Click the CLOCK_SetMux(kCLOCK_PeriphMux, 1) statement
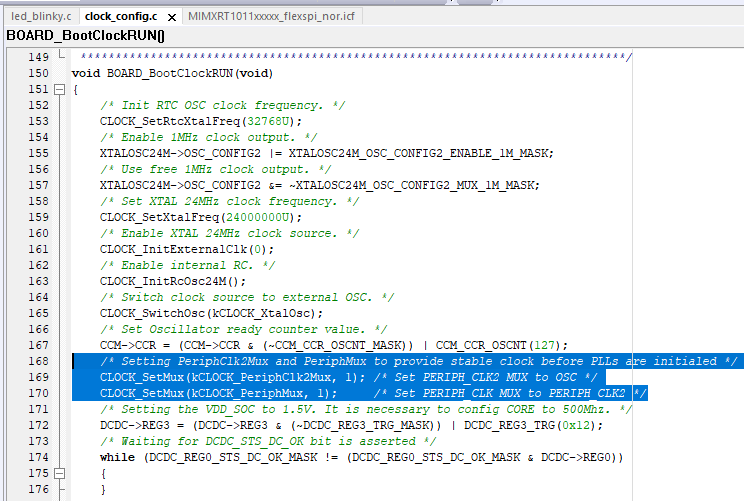Image resolution: width=744 pixels, height=501 pixels. coord(218,393)
